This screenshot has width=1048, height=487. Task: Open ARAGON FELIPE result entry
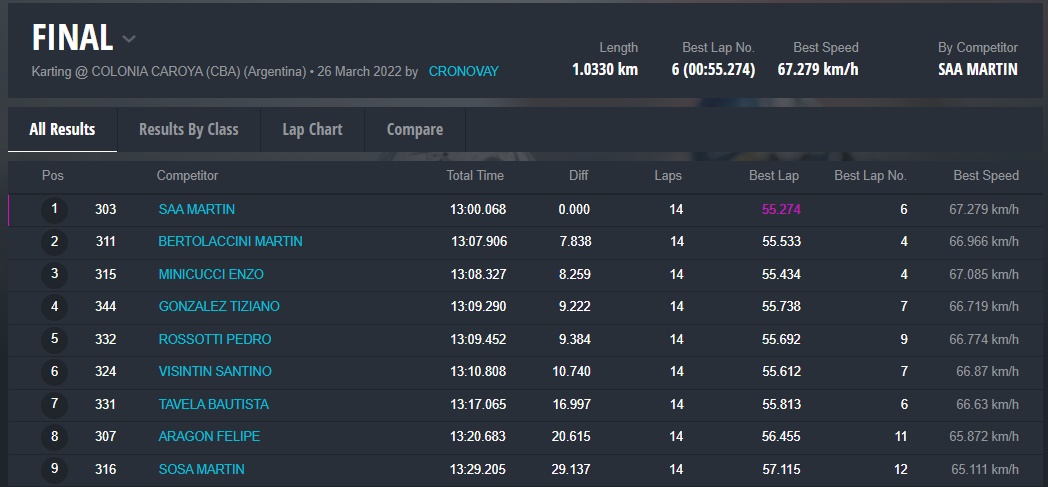209,437
